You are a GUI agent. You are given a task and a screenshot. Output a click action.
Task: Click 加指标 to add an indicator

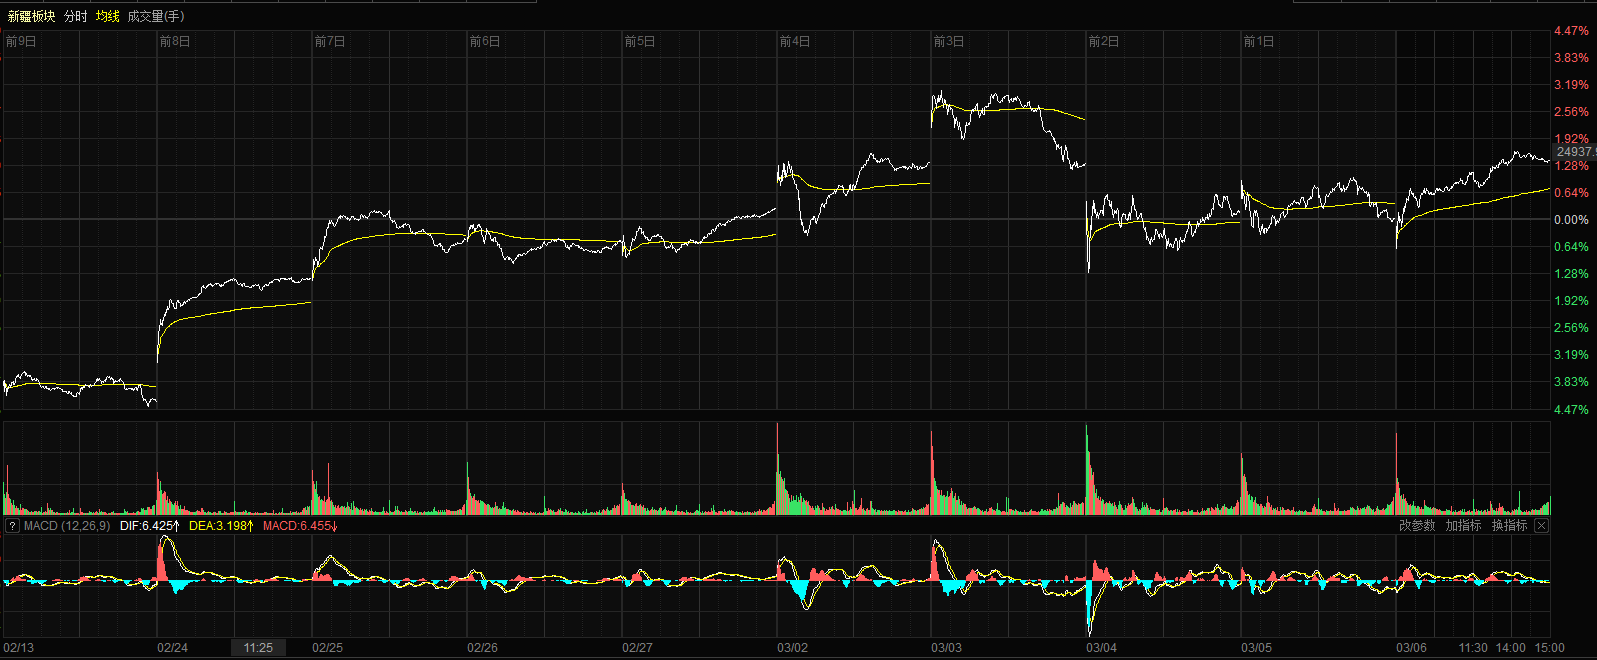pos(1463,526)
